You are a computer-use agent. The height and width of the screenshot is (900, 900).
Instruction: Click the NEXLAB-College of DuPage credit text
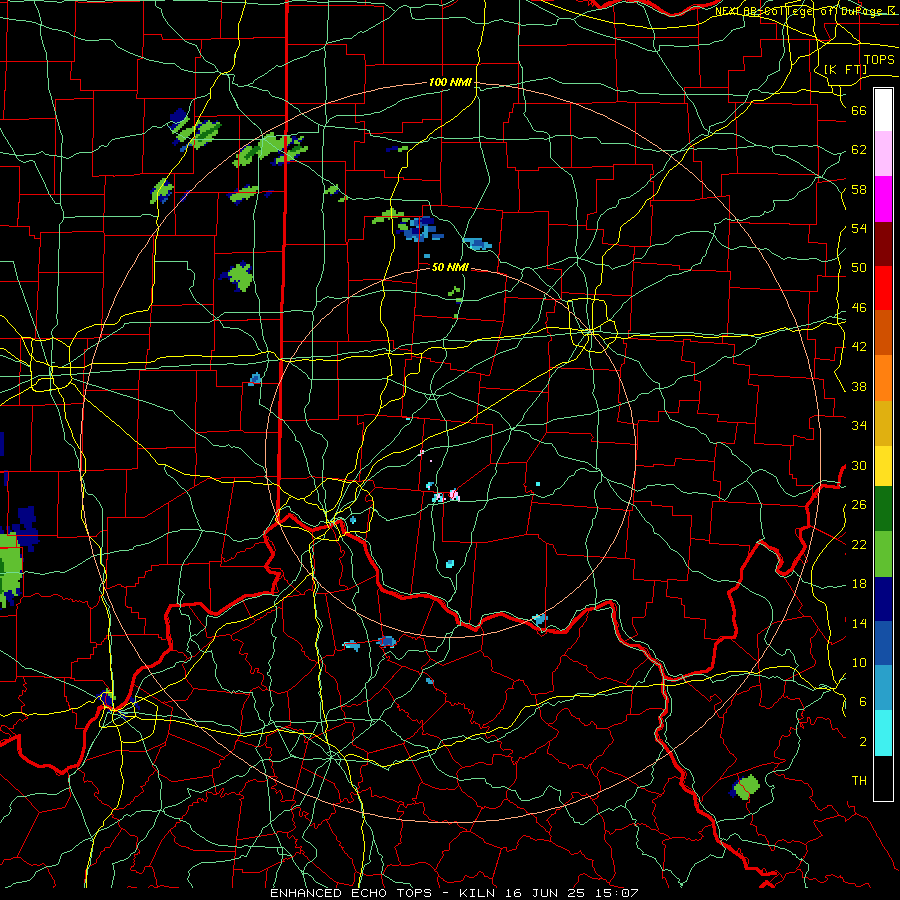(805, 10)
